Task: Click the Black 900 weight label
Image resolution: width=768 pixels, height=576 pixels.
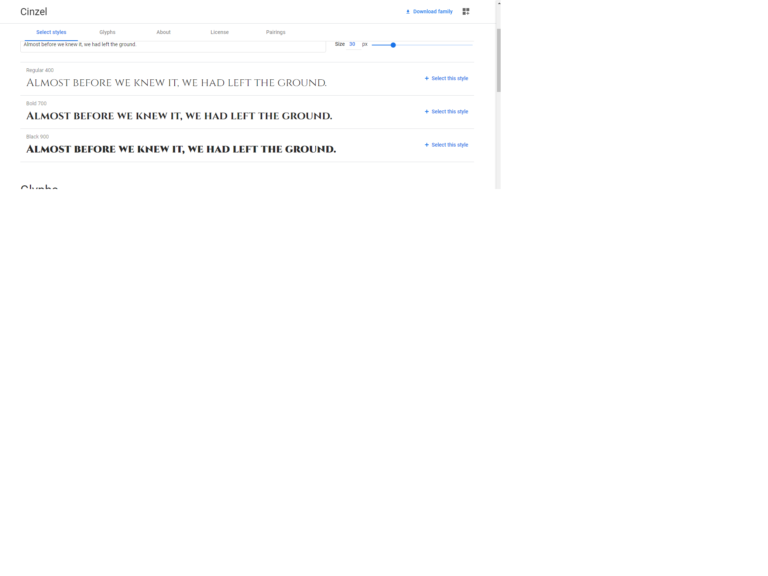Action: tap(37, 137)
